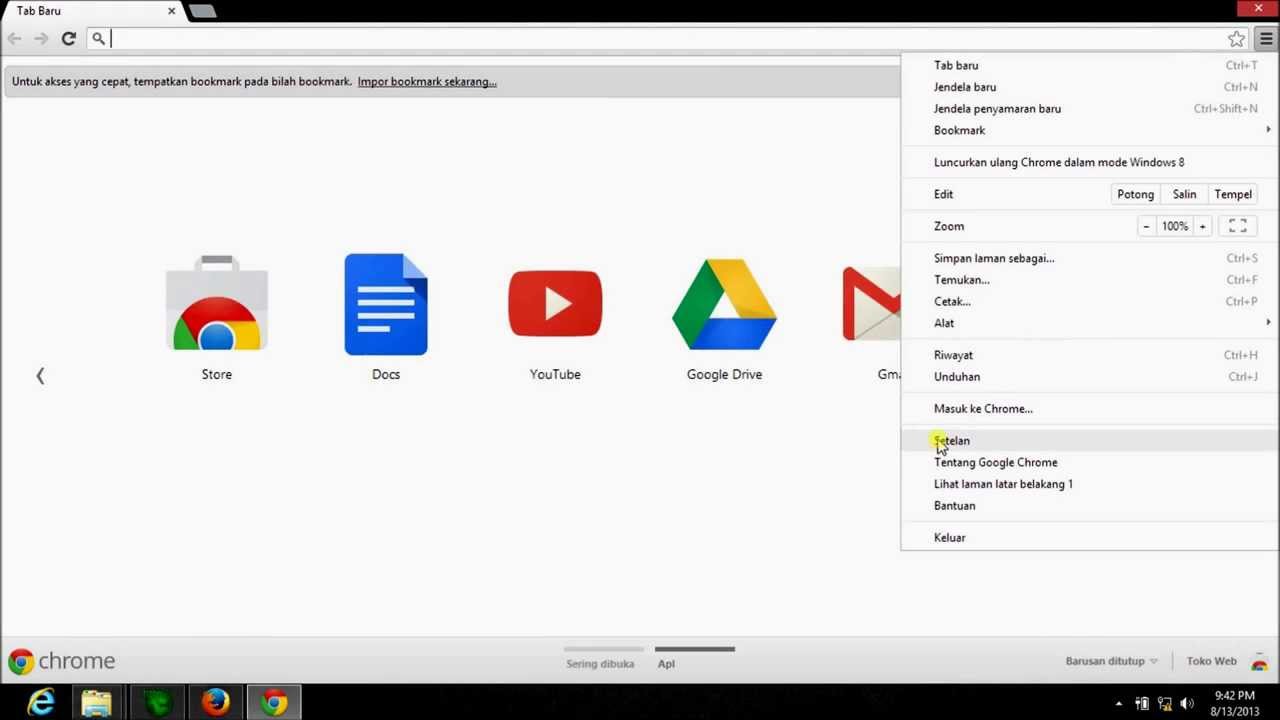1280x720 pixels.
Task: Click the Toko Web link
Action: 1211,661
